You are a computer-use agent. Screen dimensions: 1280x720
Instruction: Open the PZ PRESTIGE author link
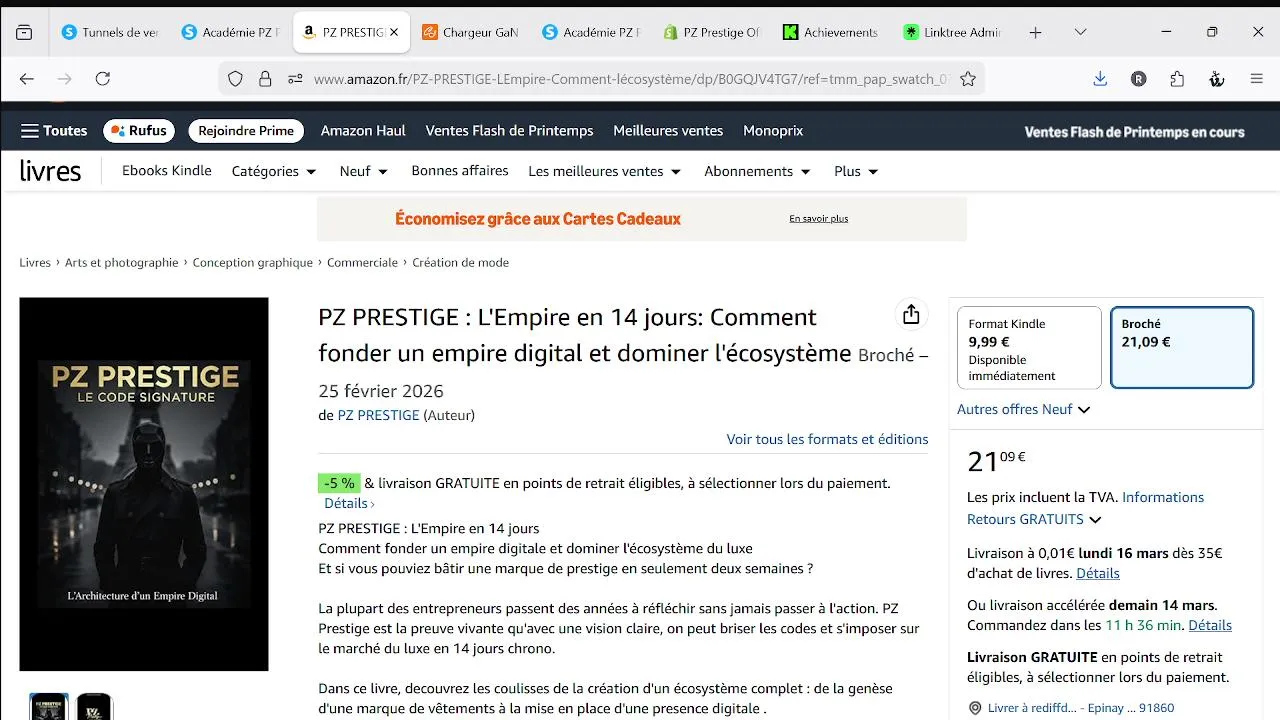[378, 415]
